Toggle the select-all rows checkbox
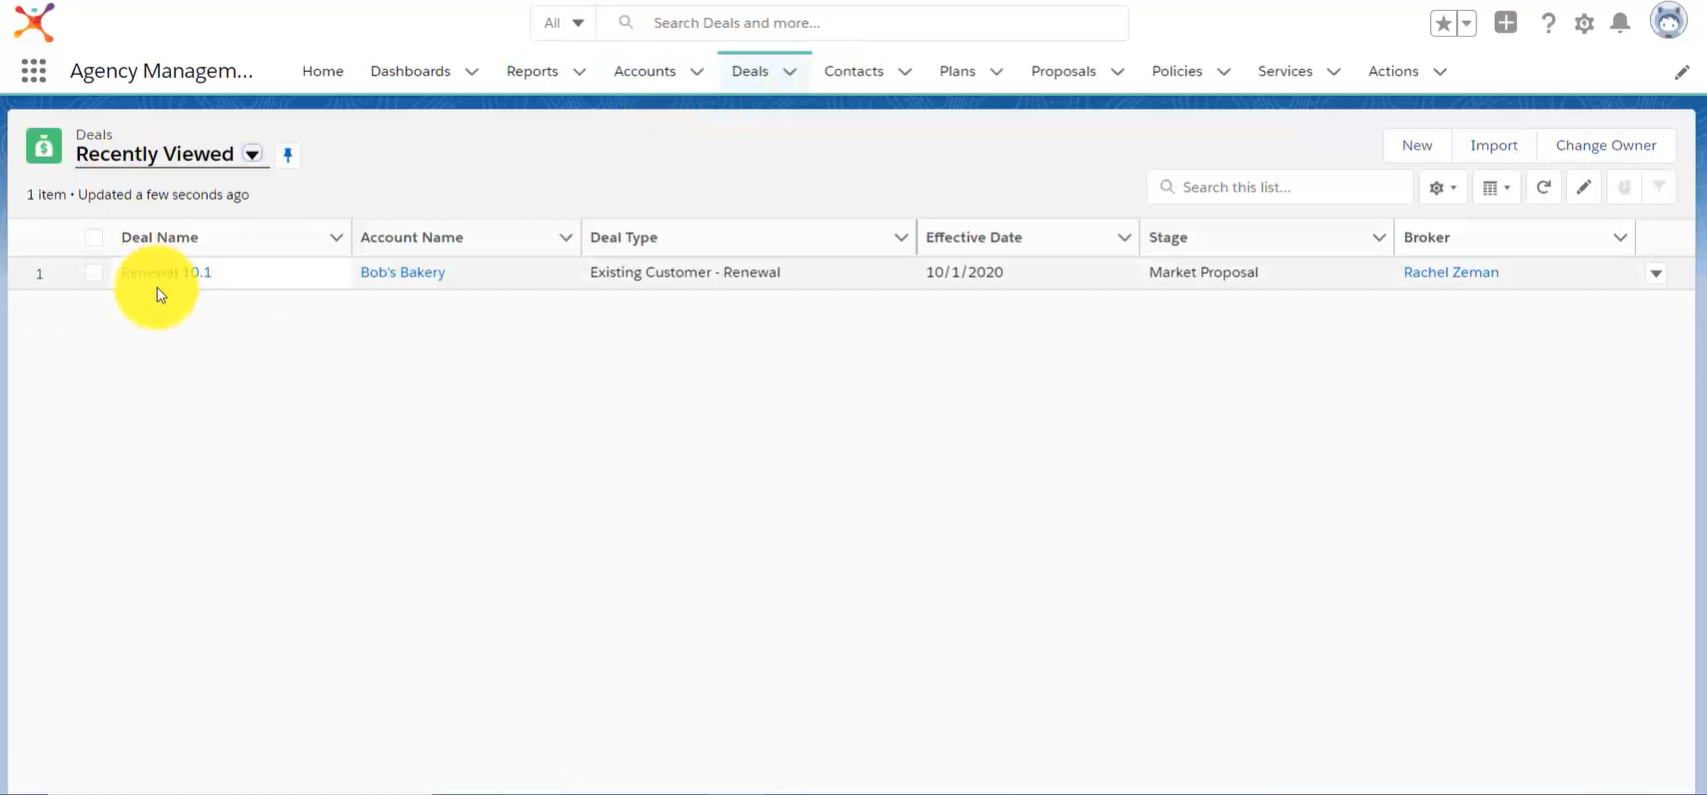This screenshot has width=1707, height=795. point(94,238)
